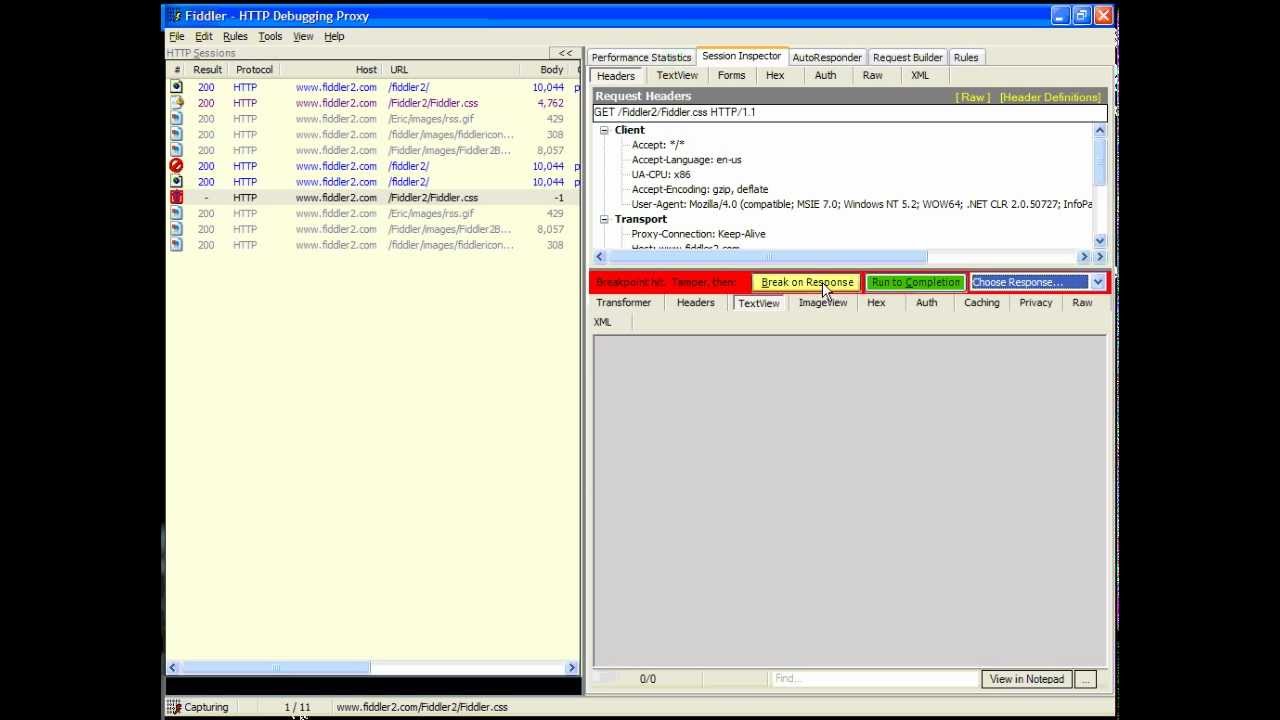Image resolution: width=1280 pixels, height=720 pixels.
Task: Click the headers pane scroll-up arrow
Action: coord(1100,130)
